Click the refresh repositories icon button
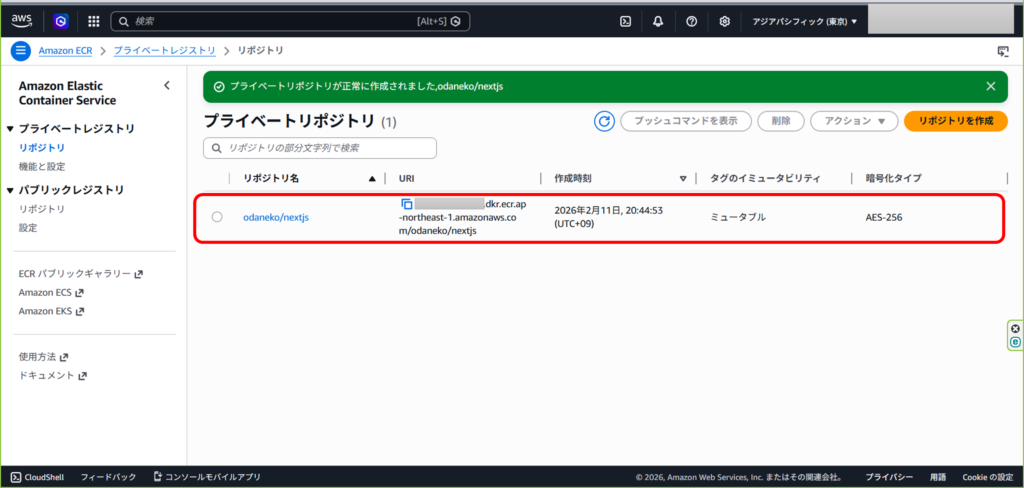1024x488 pixels. [604, 121]
